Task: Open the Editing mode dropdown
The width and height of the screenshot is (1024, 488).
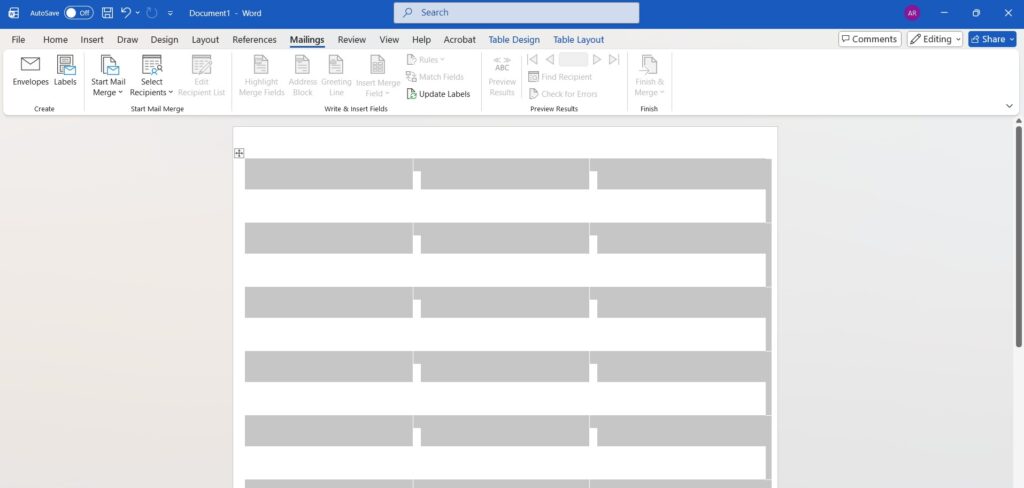Action: point(935,39)
